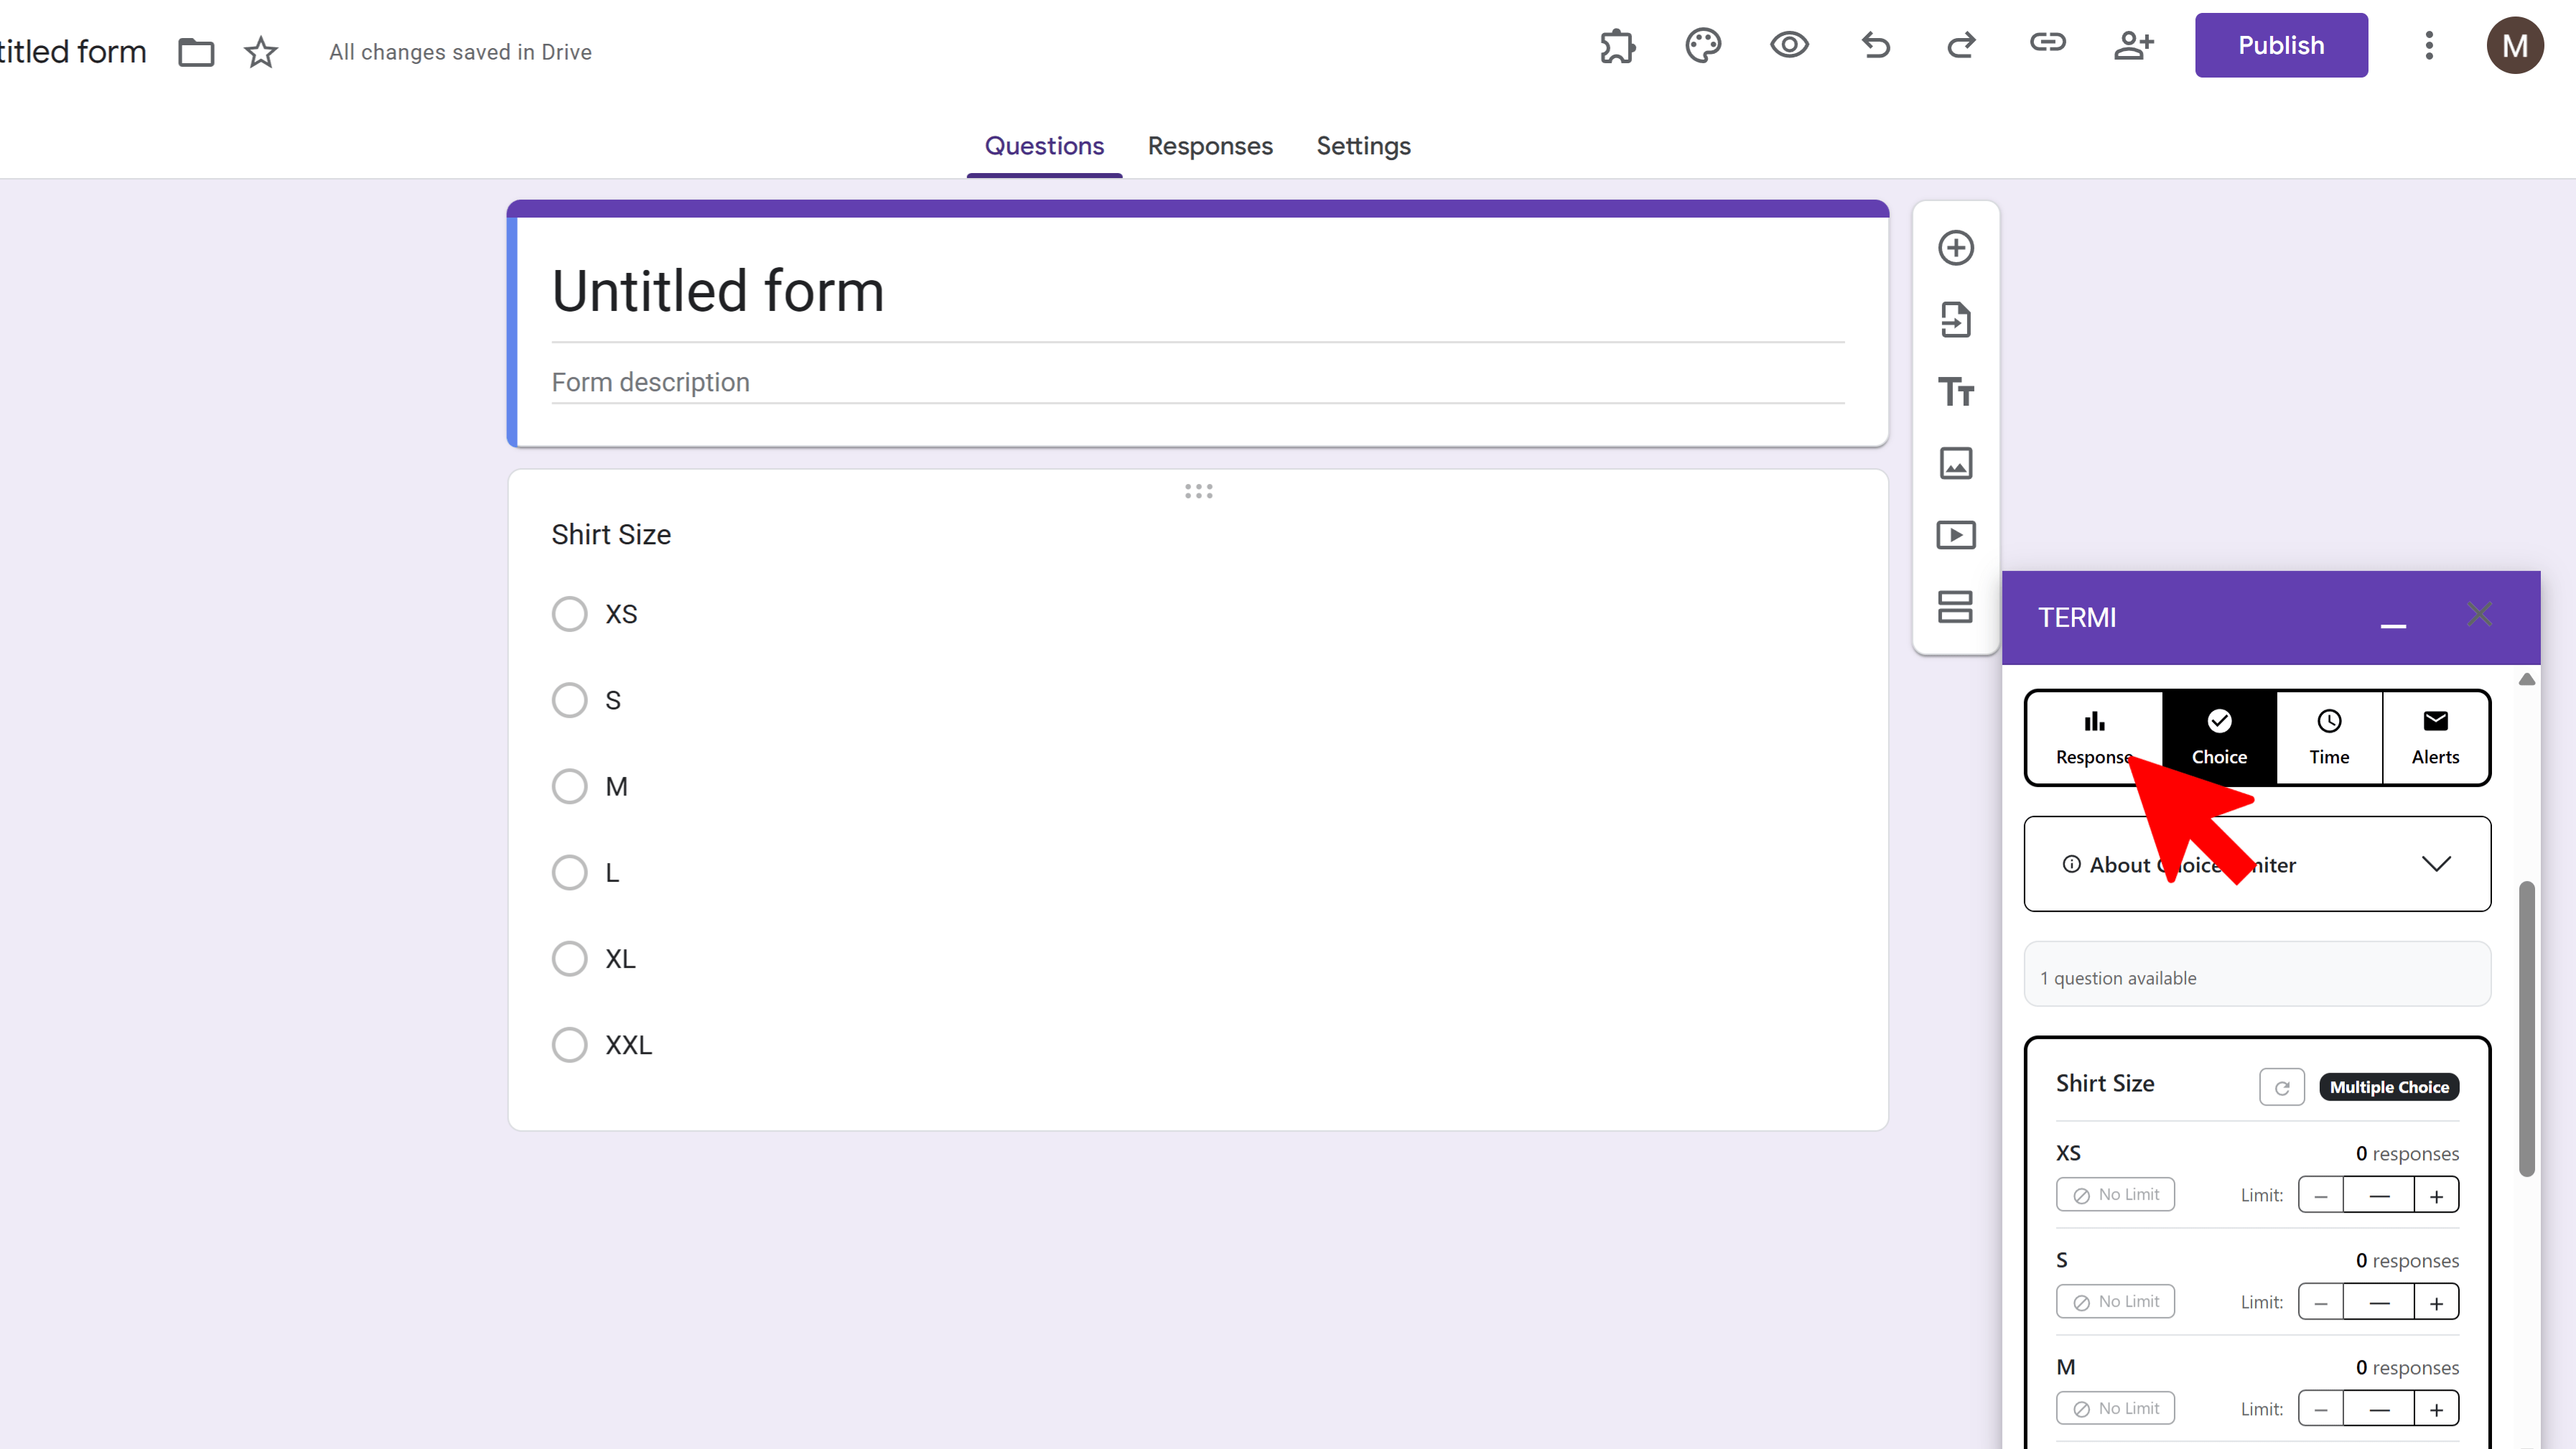Select the XL radio option
Image resolution: width=2576 pixels, height=1449 pixels.
pyautogui.click(x=570, y=959)
